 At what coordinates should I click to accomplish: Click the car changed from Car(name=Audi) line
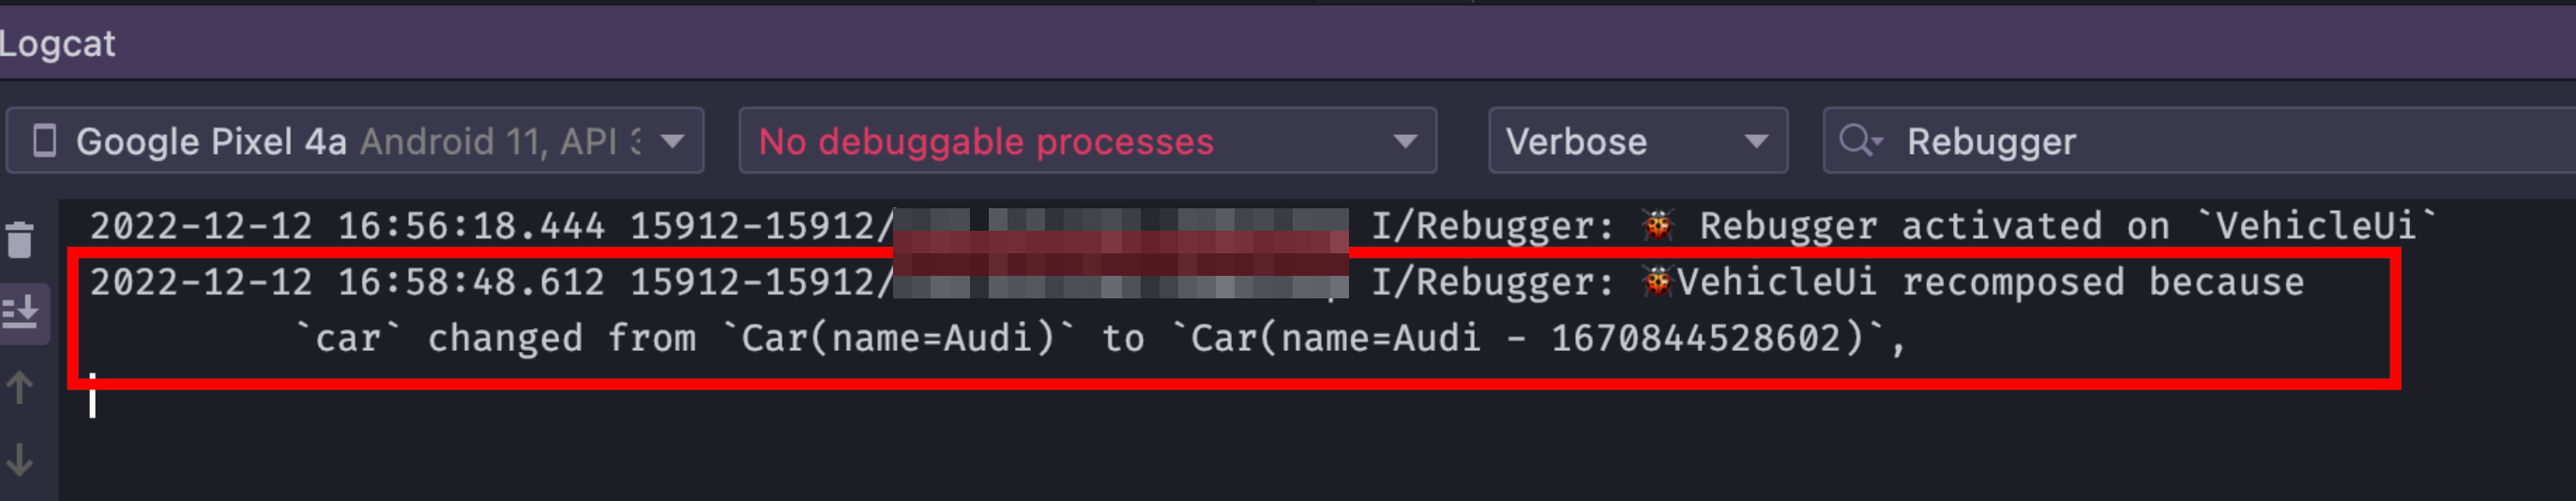point(1101,338)
